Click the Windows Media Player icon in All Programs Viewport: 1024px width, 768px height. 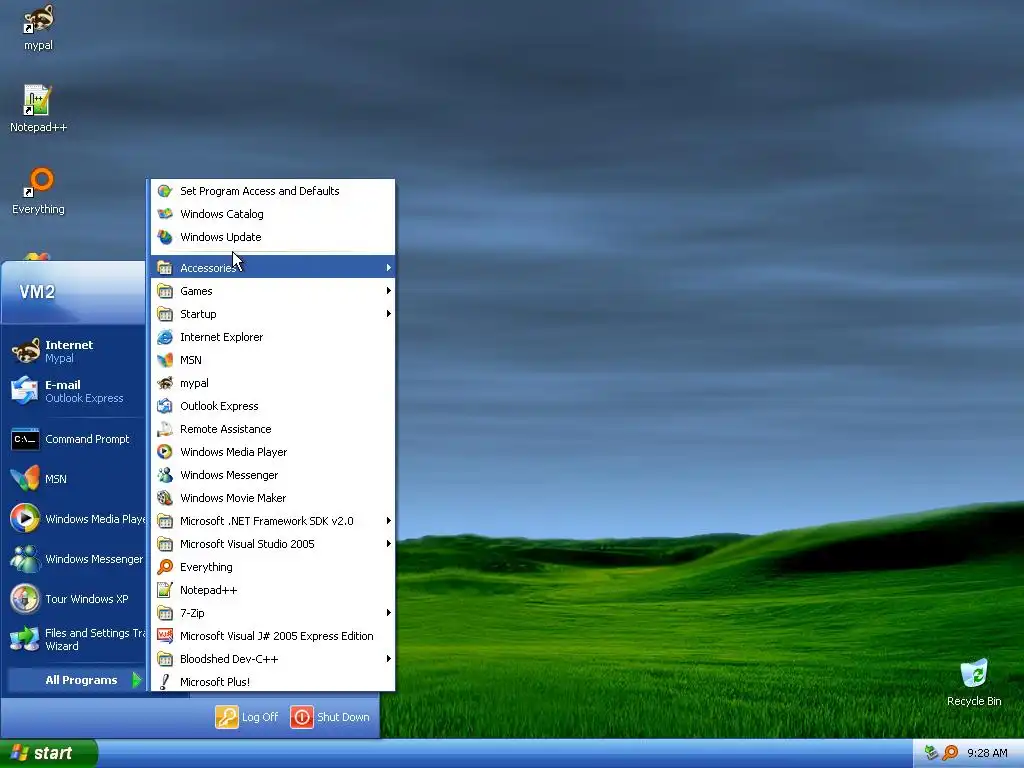click(x=165, y=452)
